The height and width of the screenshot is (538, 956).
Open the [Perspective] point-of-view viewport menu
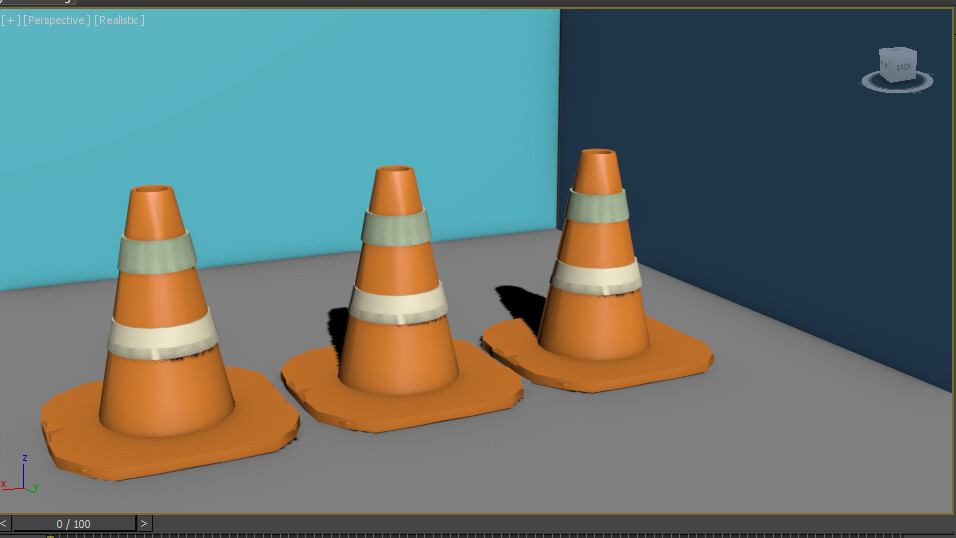[57, 20]
